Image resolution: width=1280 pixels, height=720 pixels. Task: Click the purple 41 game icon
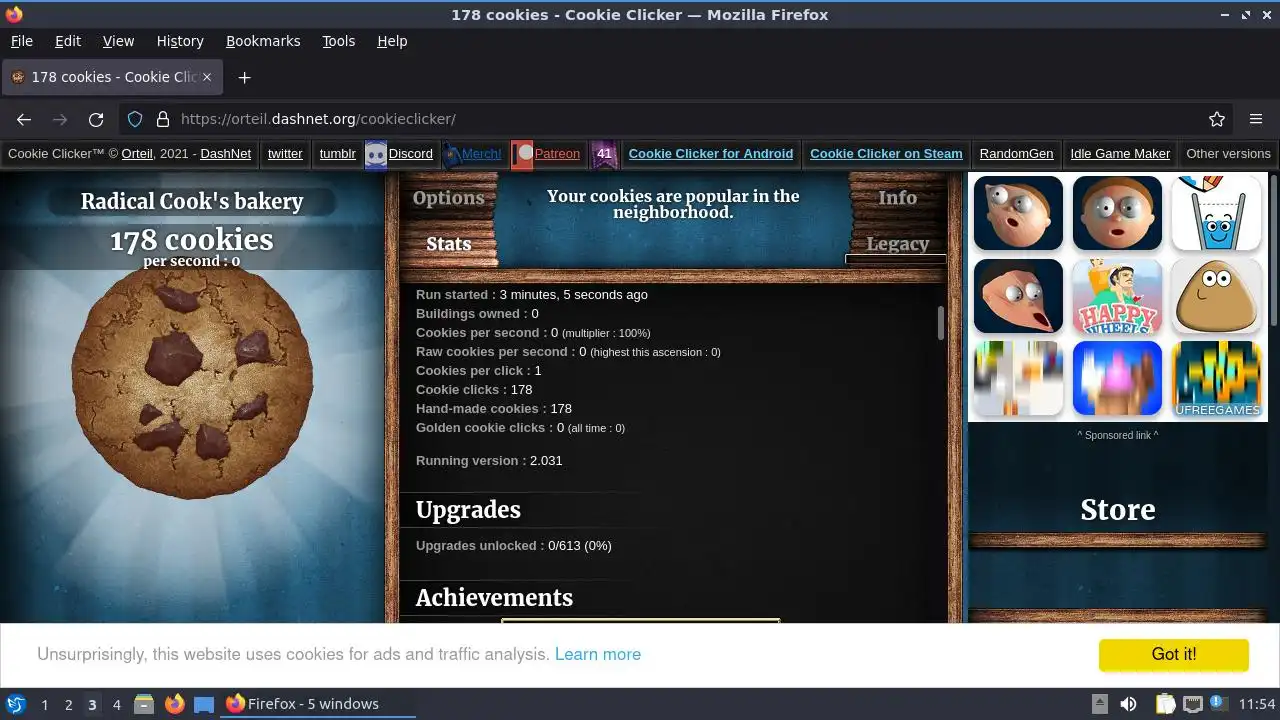pos(604,154)
